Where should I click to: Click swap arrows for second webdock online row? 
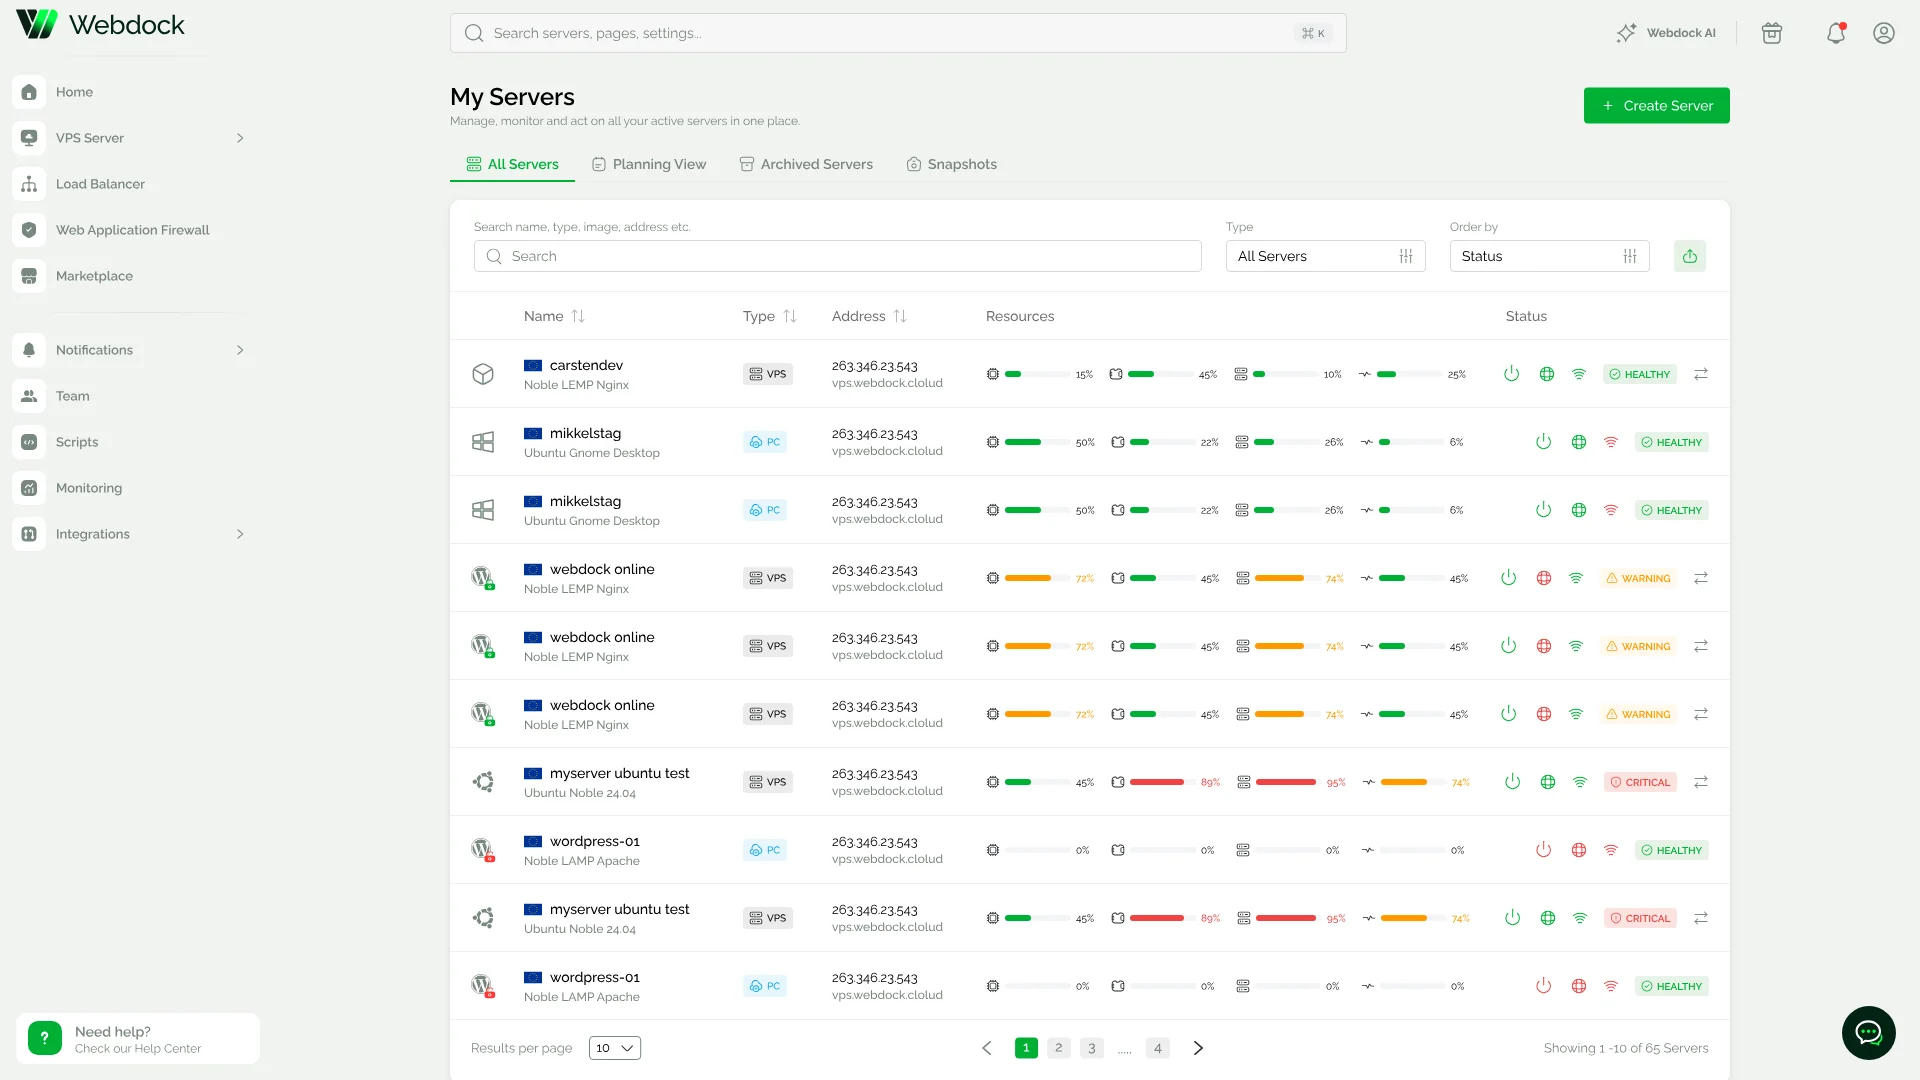coord(1701,646)
